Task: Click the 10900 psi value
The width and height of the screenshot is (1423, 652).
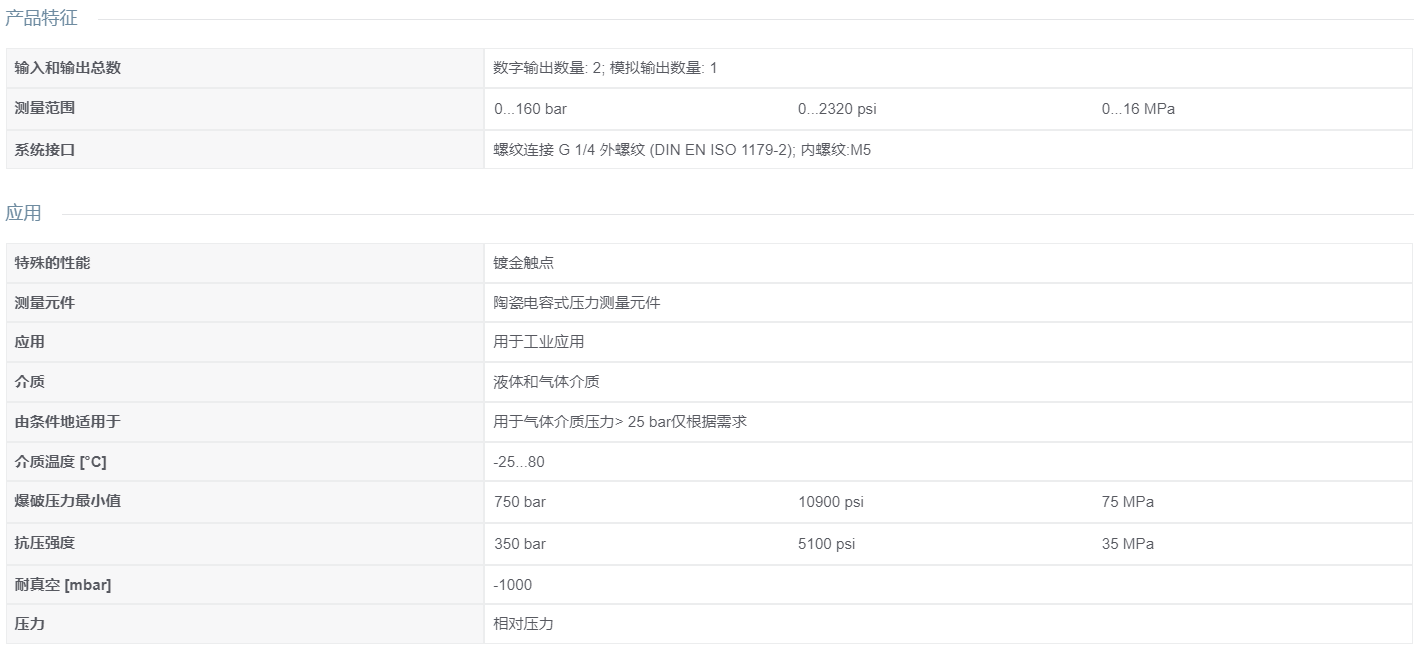Action: point(830,502)
